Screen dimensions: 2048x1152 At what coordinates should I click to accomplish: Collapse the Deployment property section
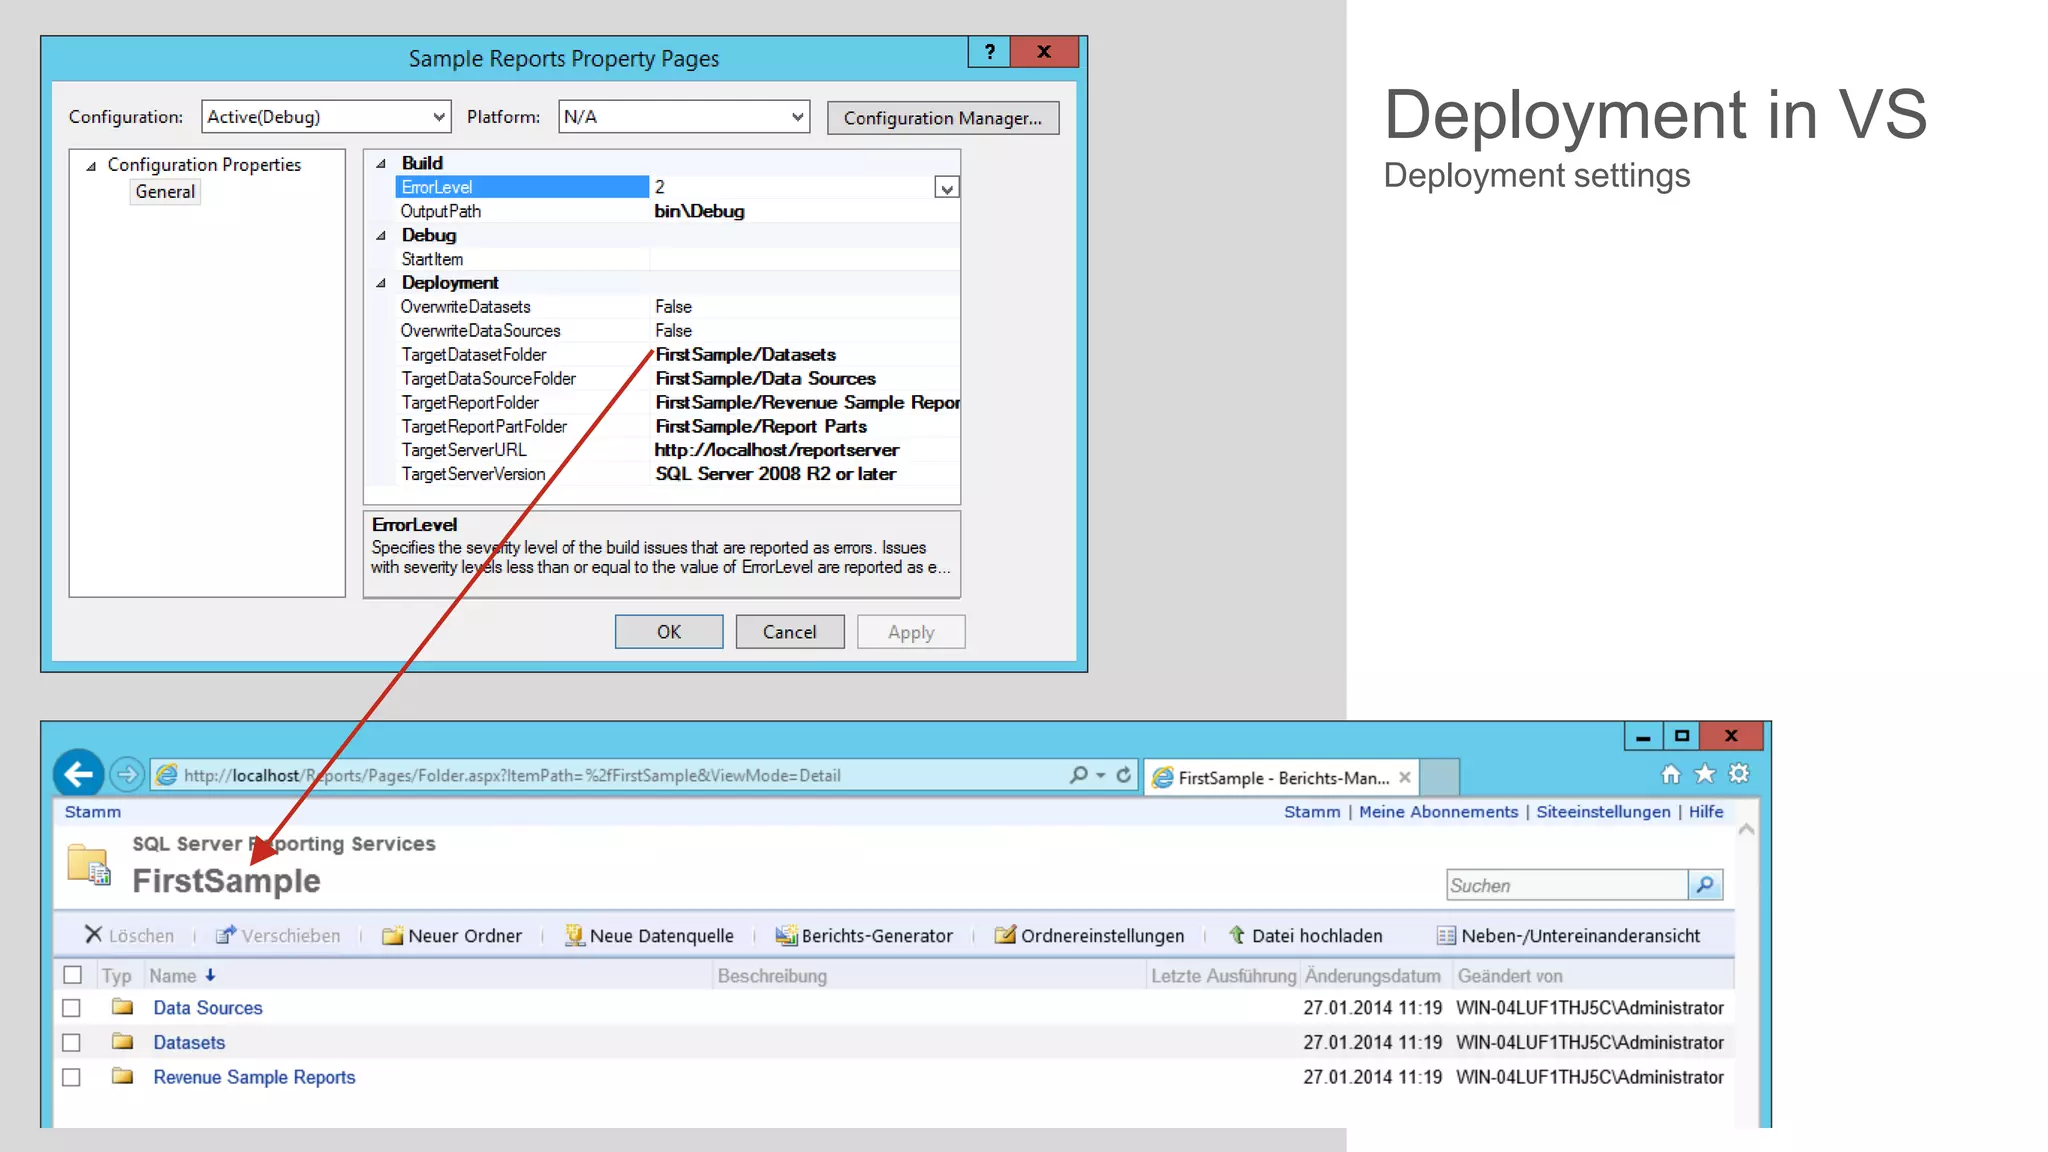pyautogui.click(x=381, y=283)
